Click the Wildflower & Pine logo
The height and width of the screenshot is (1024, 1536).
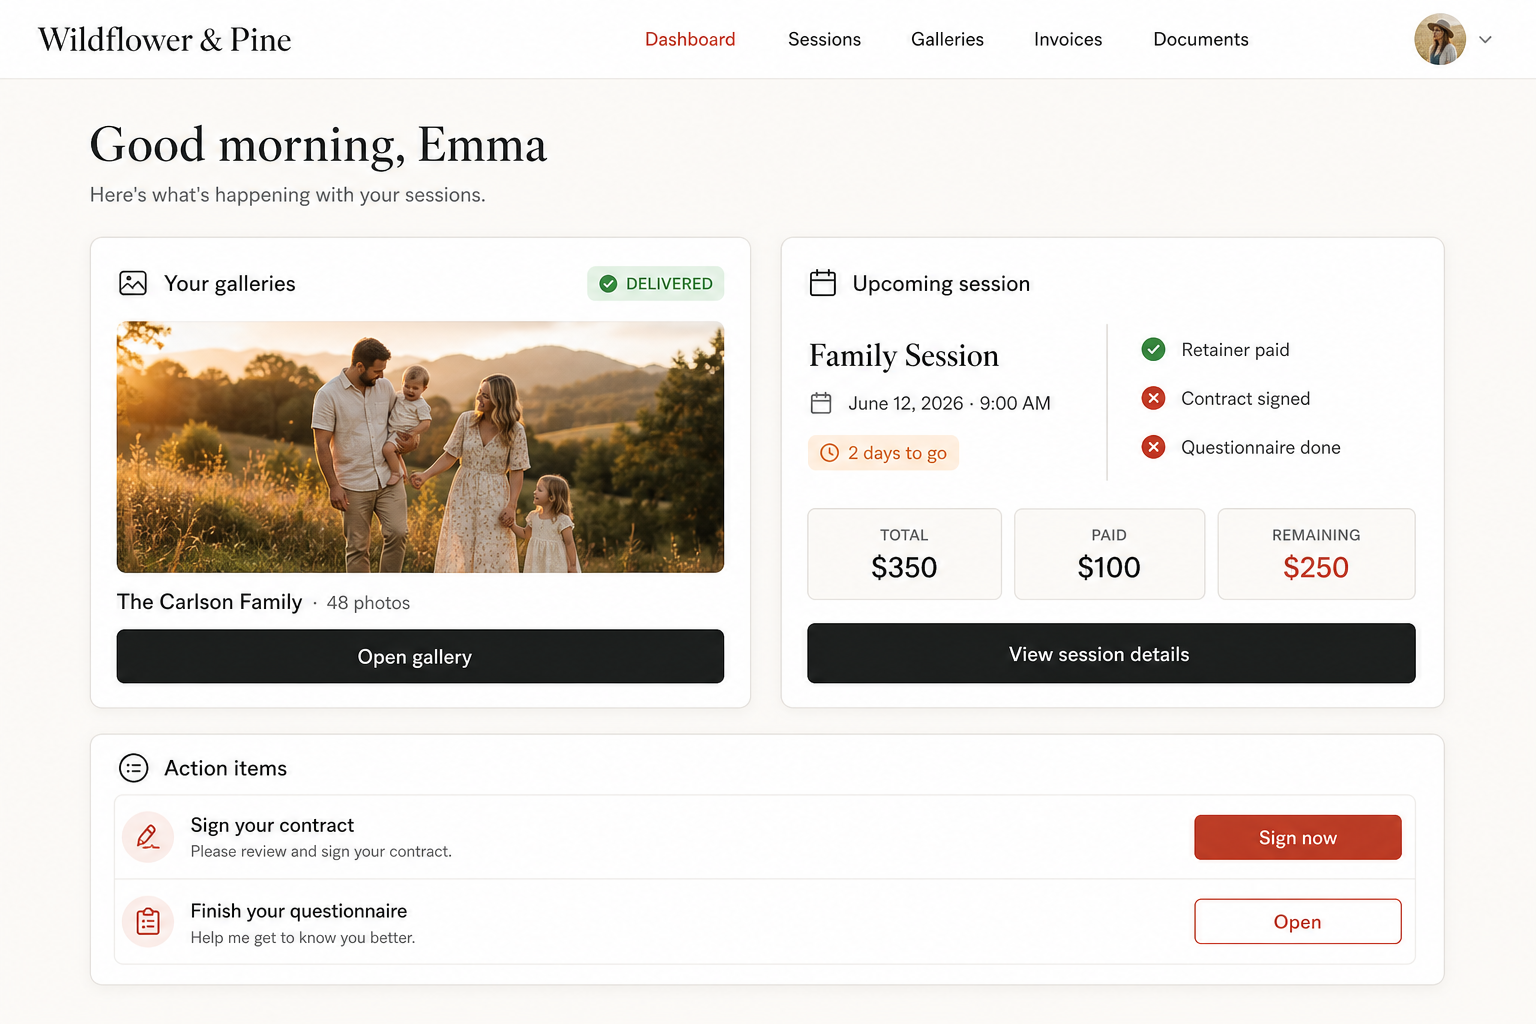click(165, 39)
